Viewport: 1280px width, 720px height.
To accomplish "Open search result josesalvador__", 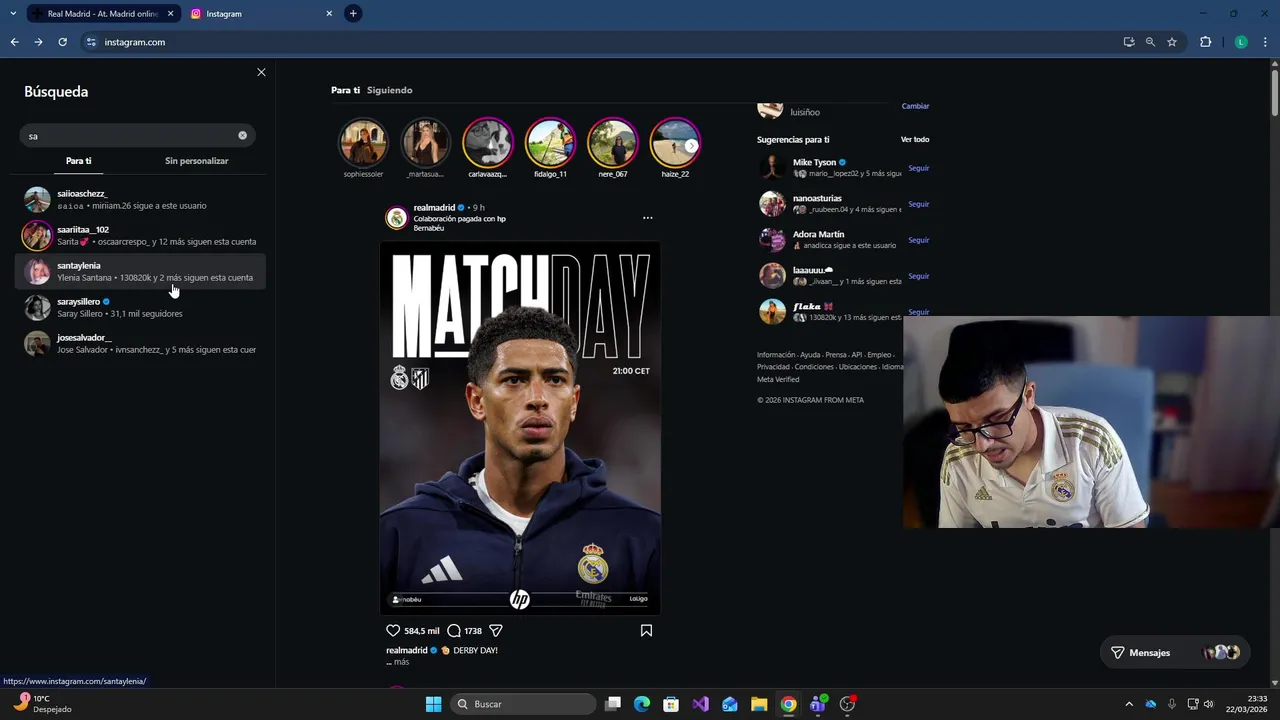I will coord(141,343).
